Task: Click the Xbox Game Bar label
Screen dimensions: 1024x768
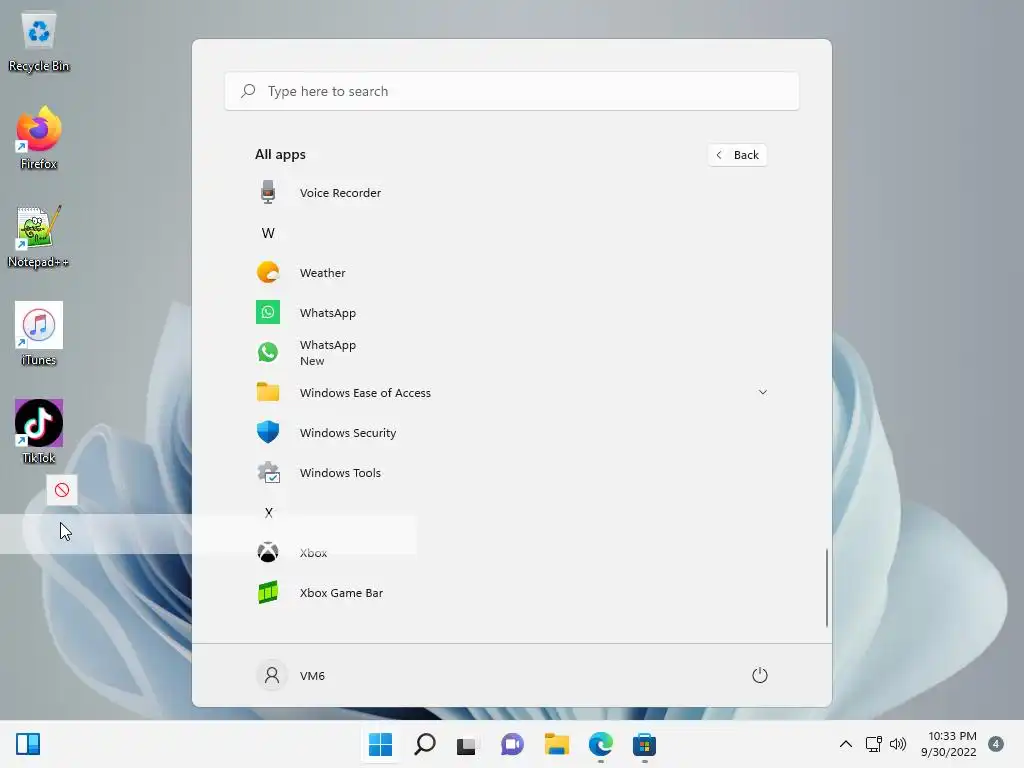Action: (x=342, y=593)
